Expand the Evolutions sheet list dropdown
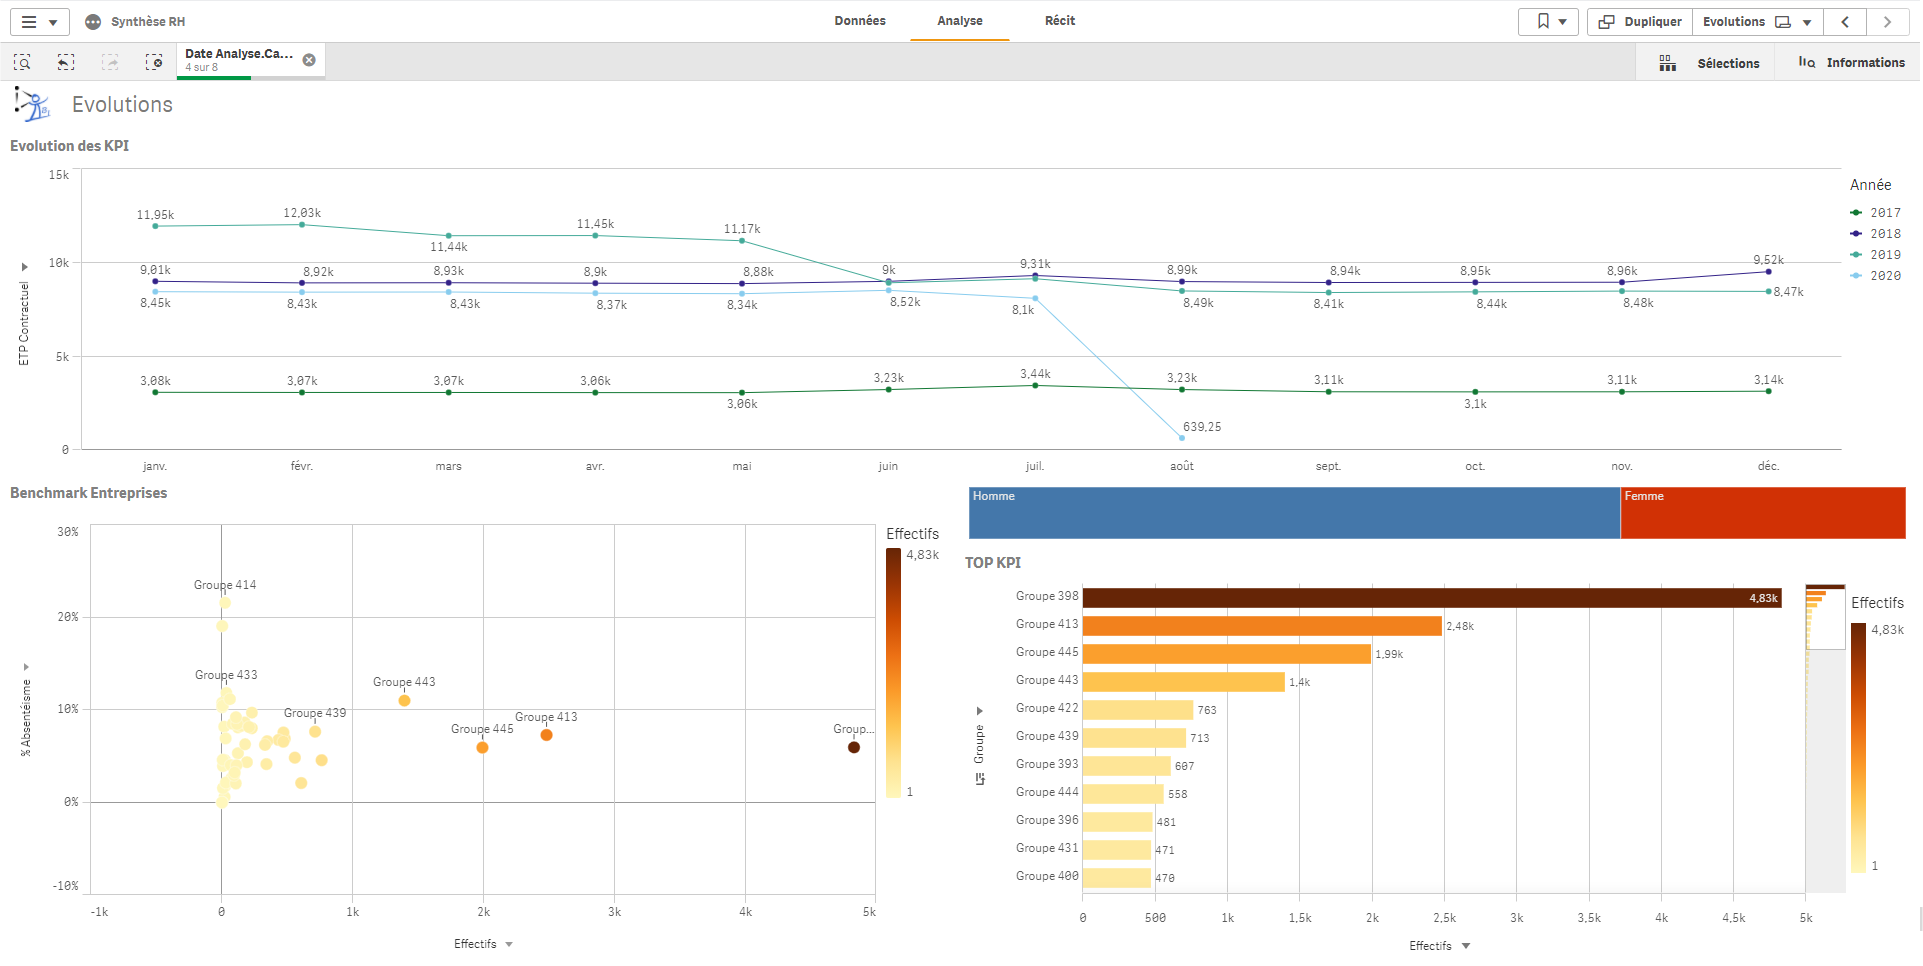 click(1807, 22)
